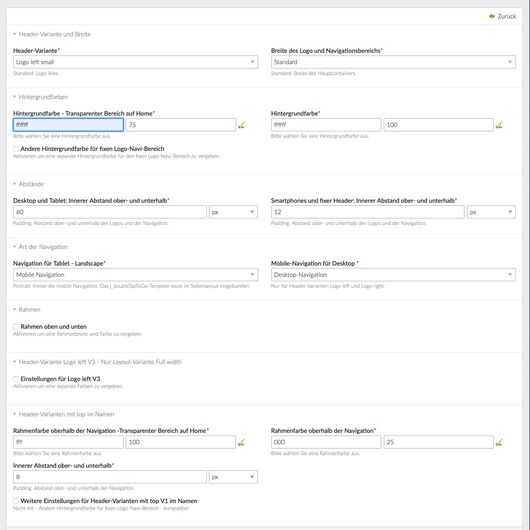Open the Header-Variante dropdown
Screen dimensions: 530x530
point(136,62)
